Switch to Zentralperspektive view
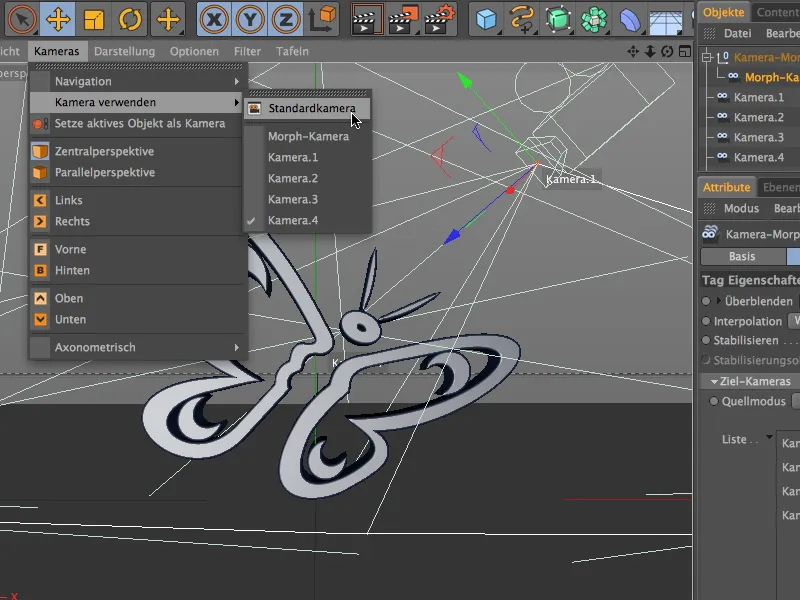The image size is (800, 600). [x=138, y=152]
